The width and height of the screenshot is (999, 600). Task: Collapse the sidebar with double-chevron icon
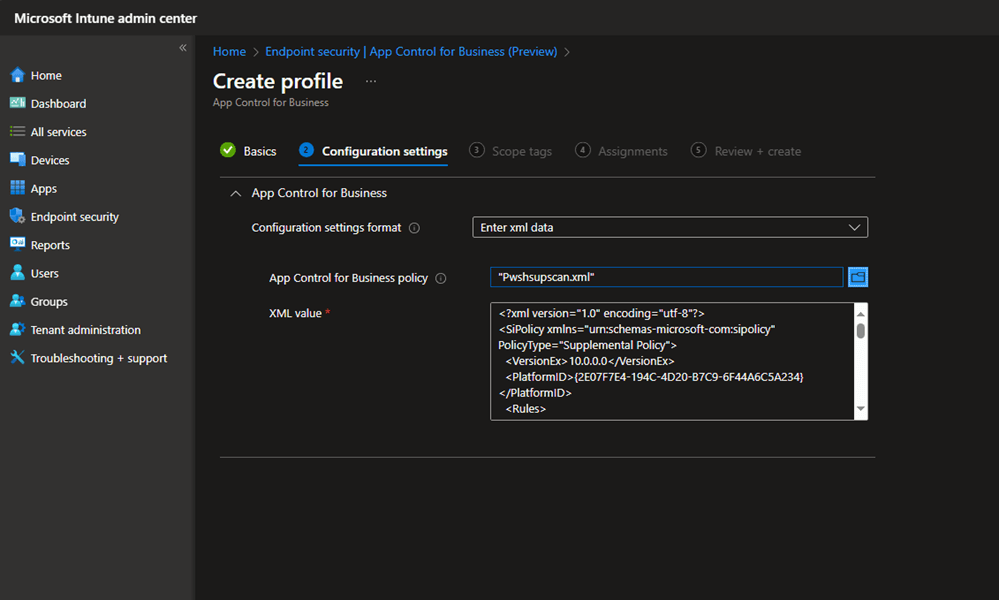coord(183,48)
